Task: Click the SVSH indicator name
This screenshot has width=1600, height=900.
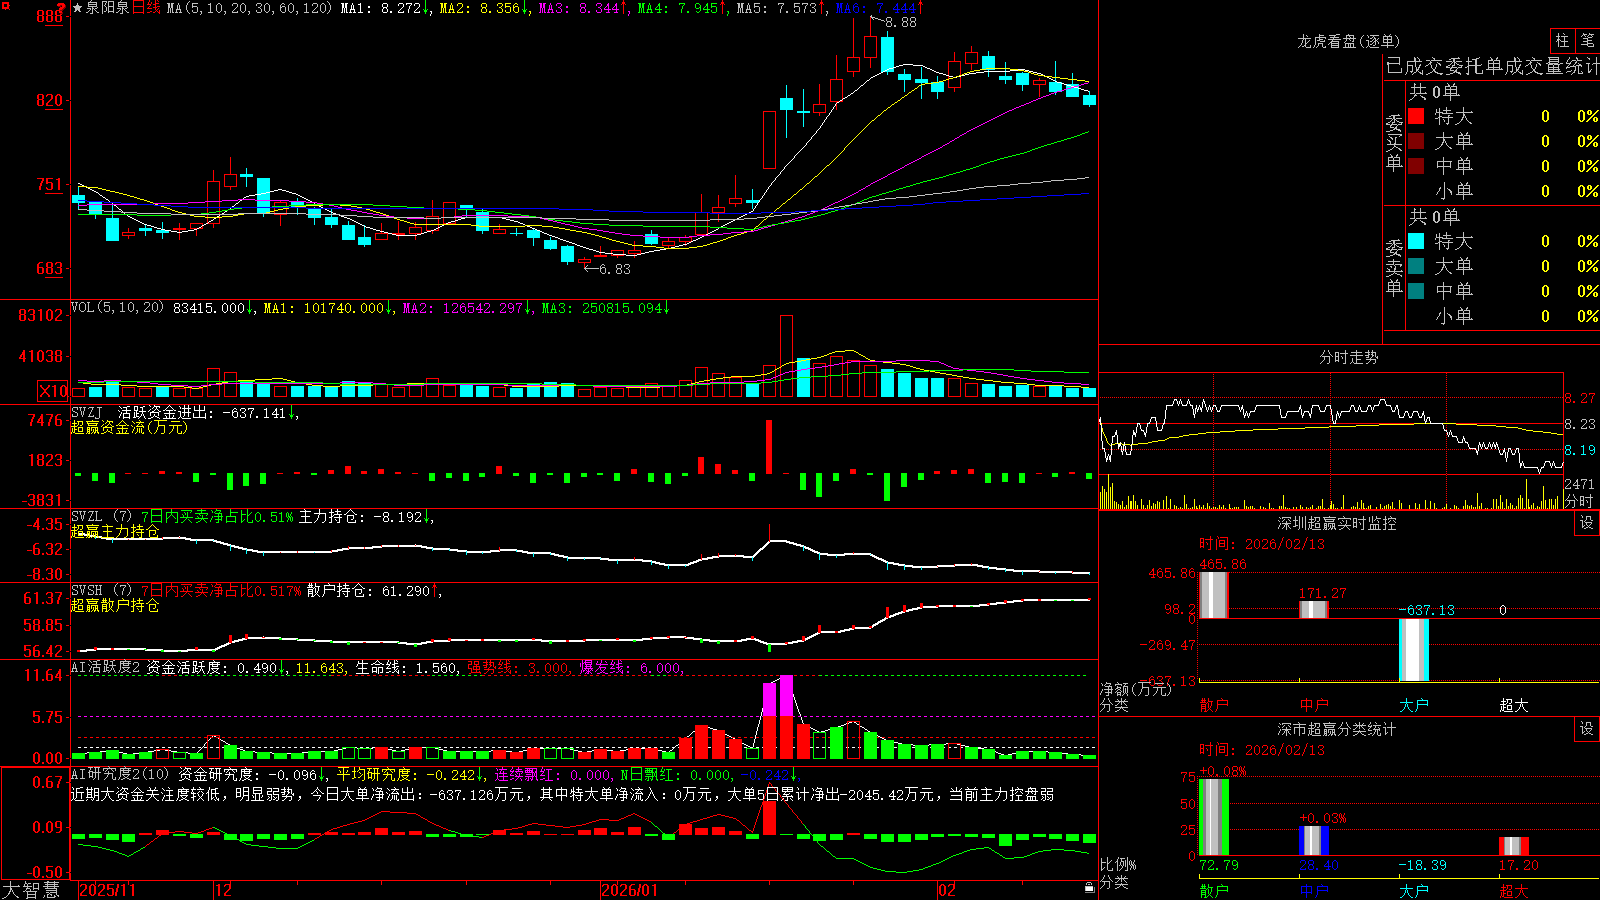Action: coord(87,590)
